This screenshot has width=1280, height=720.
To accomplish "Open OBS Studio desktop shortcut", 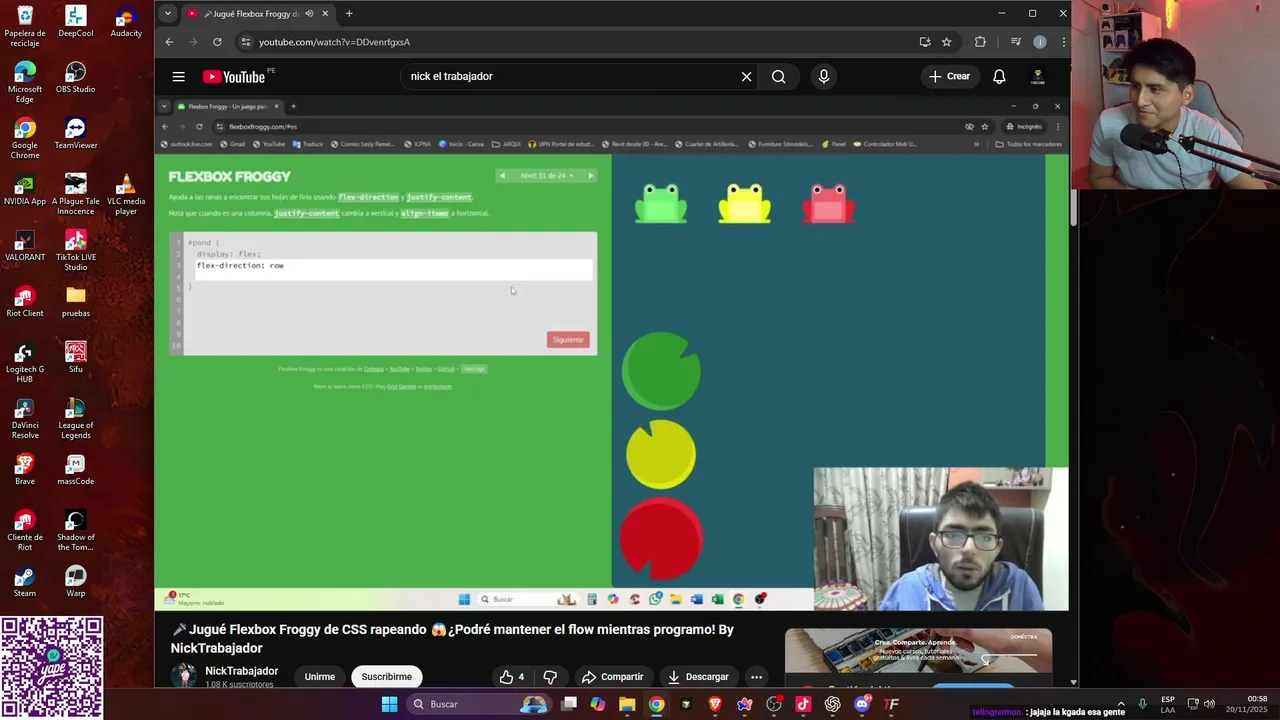I will coord(76,78).
